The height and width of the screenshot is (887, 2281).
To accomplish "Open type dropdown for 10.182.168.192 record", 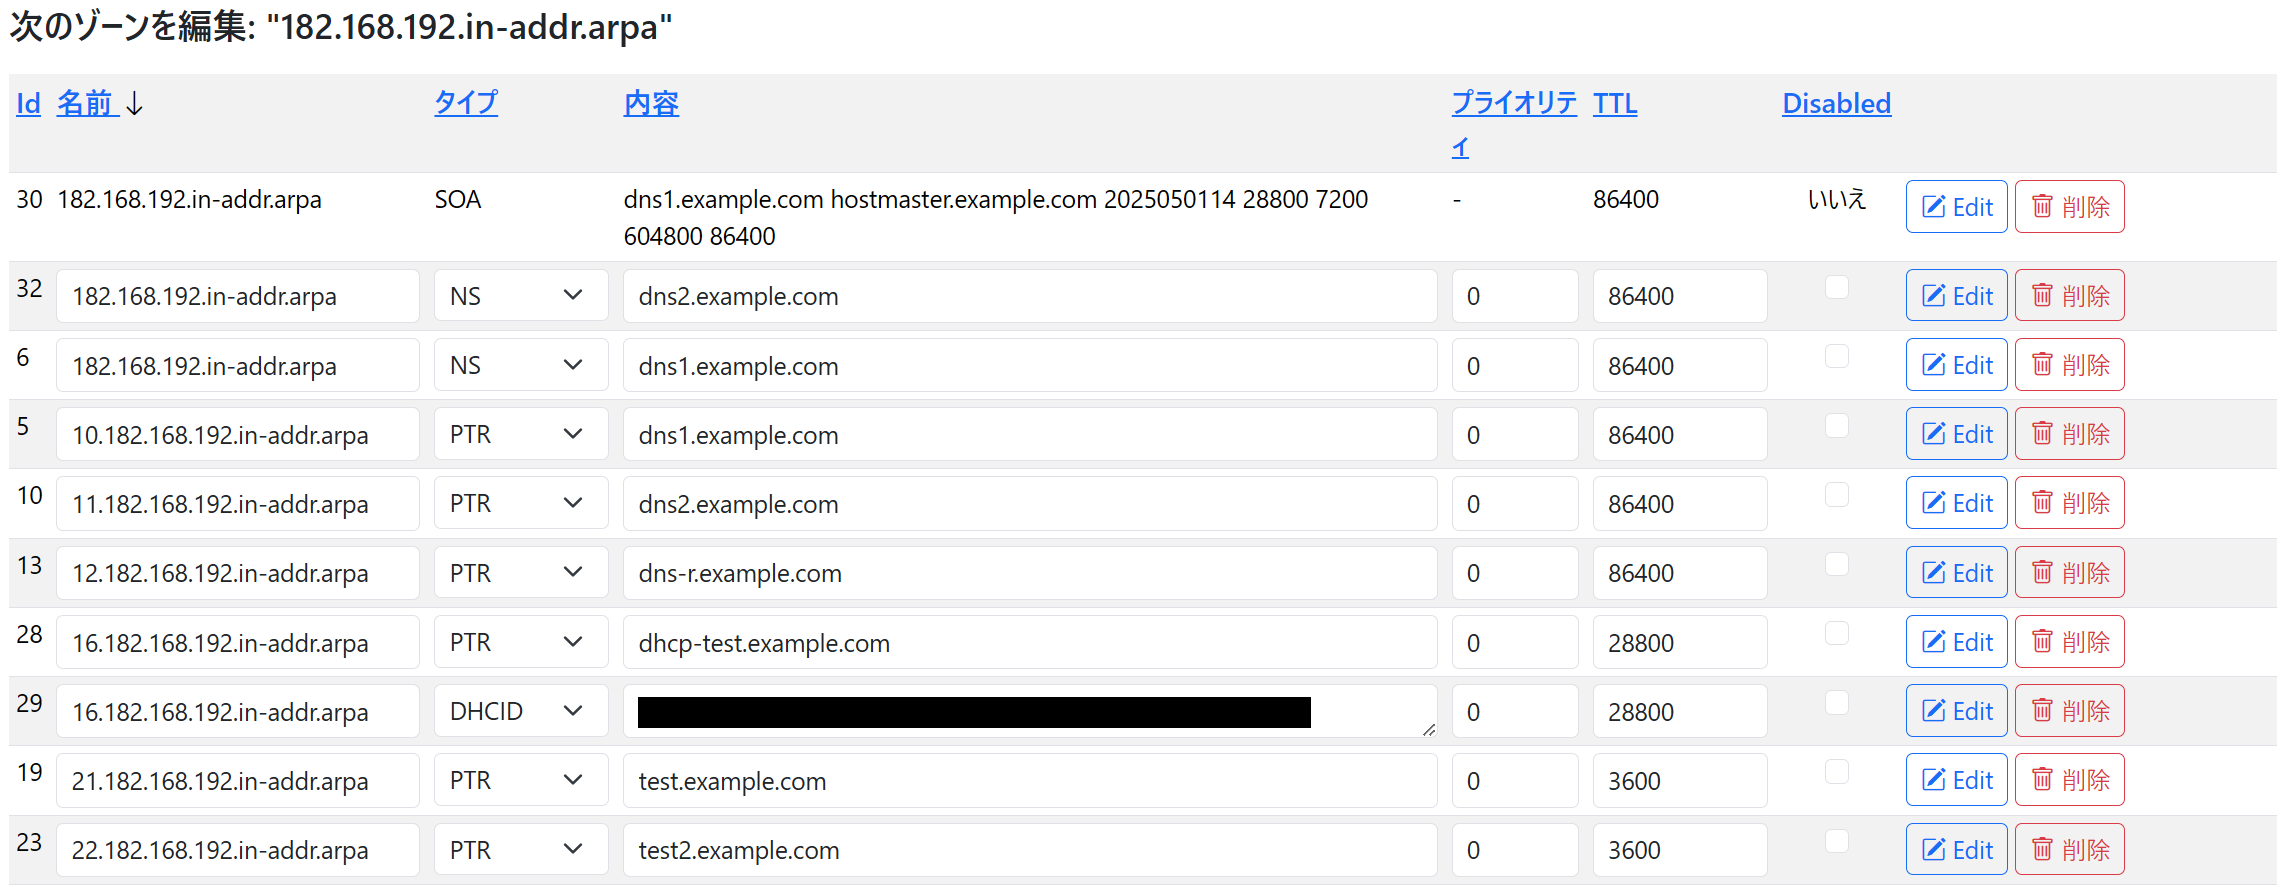I will 521,434.
